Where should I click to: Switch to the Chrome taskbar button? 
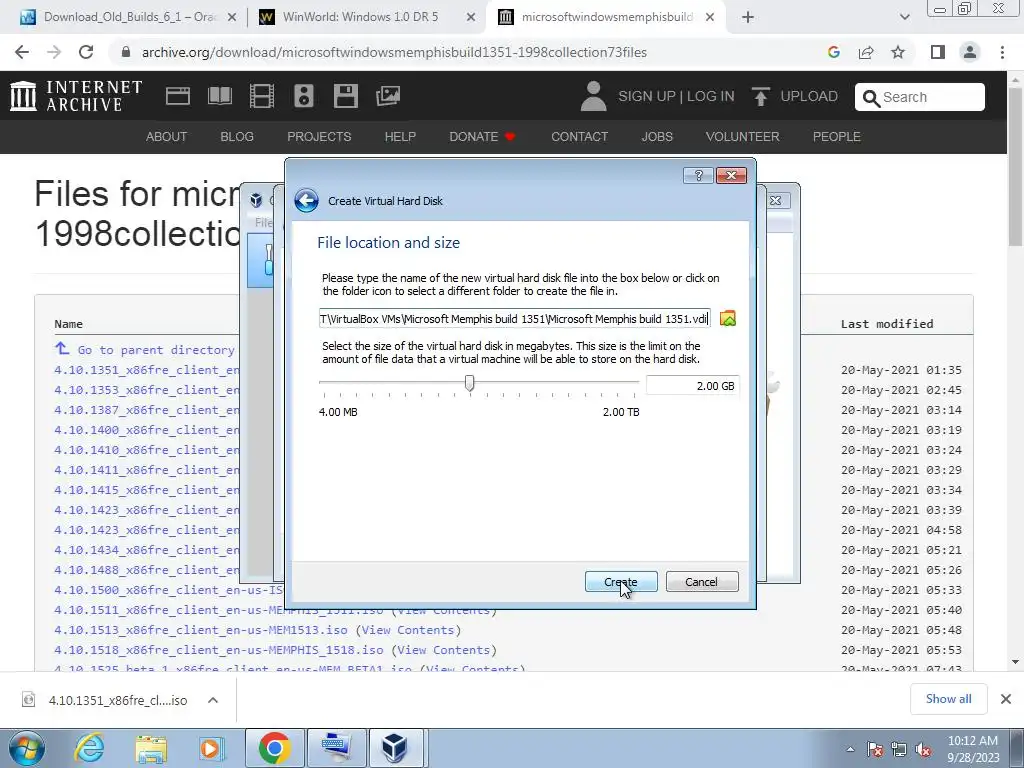click(x=274, y=748)
